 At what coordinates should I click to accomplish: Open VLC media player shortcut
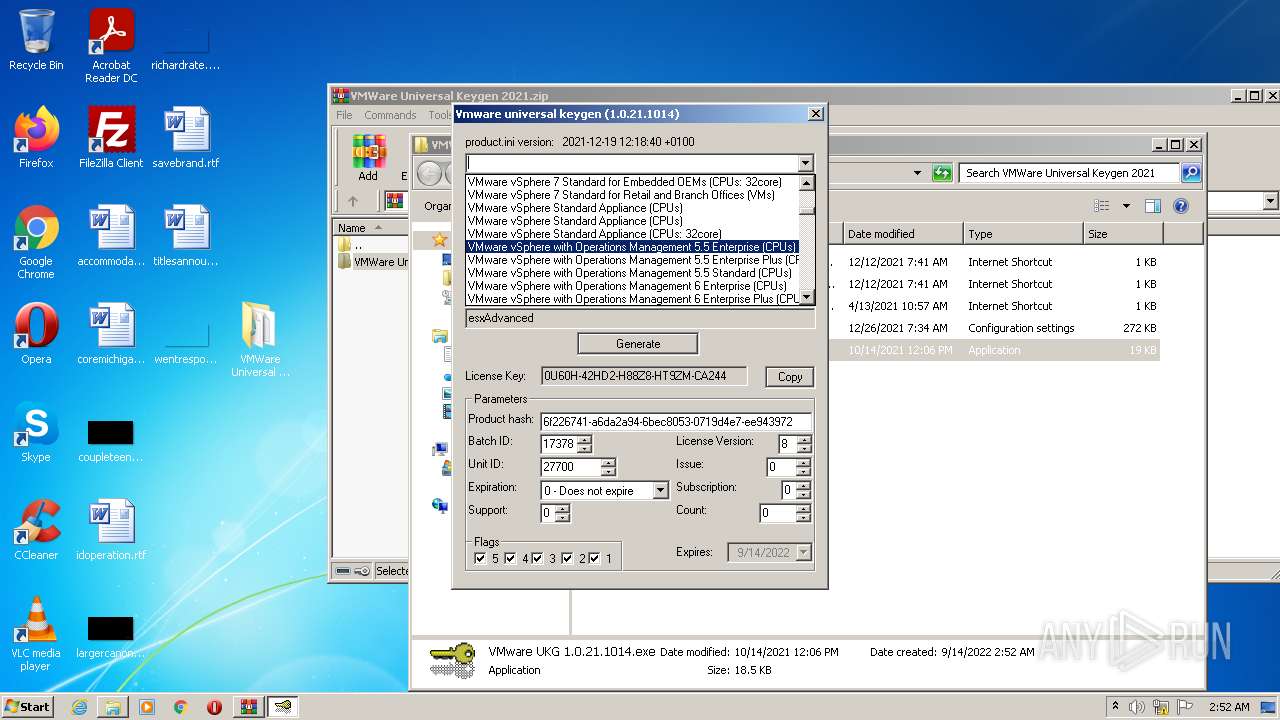coord(36,634)
